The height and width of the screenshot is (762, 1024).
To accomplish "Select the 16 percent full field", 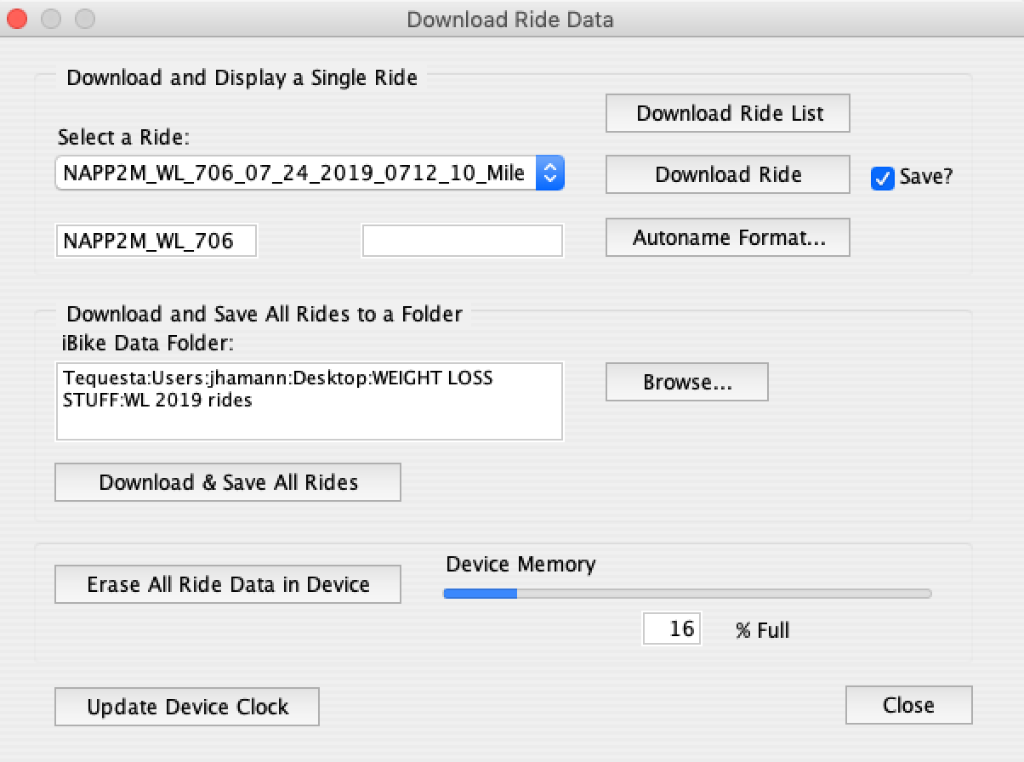I will tap(672, 630).
